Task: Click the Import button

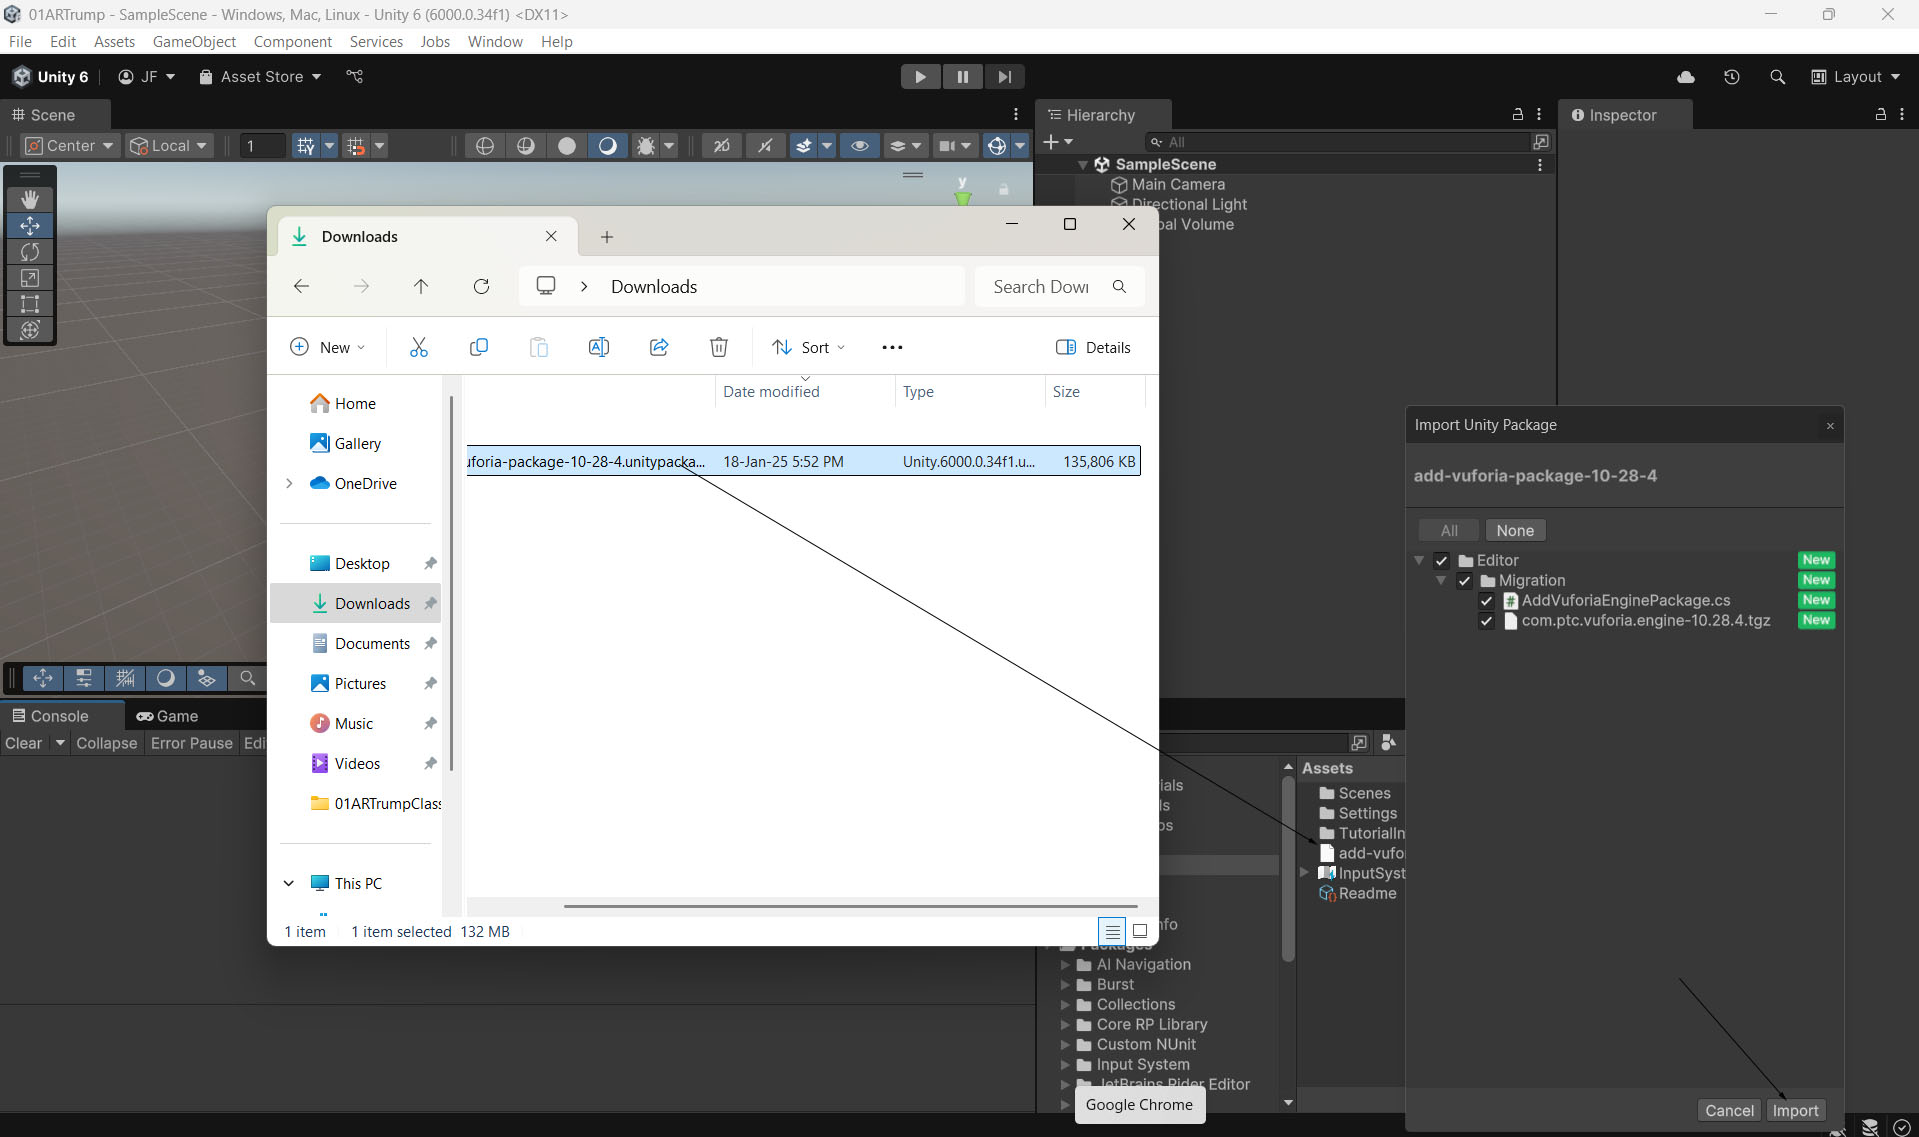Action: pyautogui.click(x=1795, y=1110)
